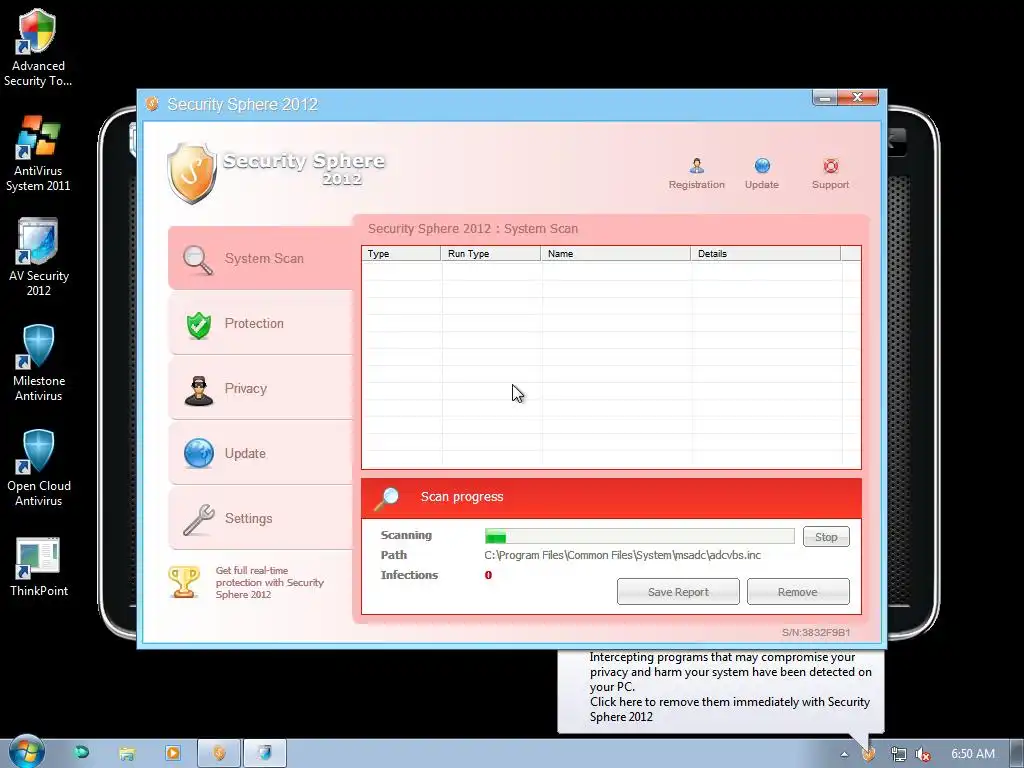Switch to the second taskbar window button
The image size is (1024, 768).
[264, 753]
